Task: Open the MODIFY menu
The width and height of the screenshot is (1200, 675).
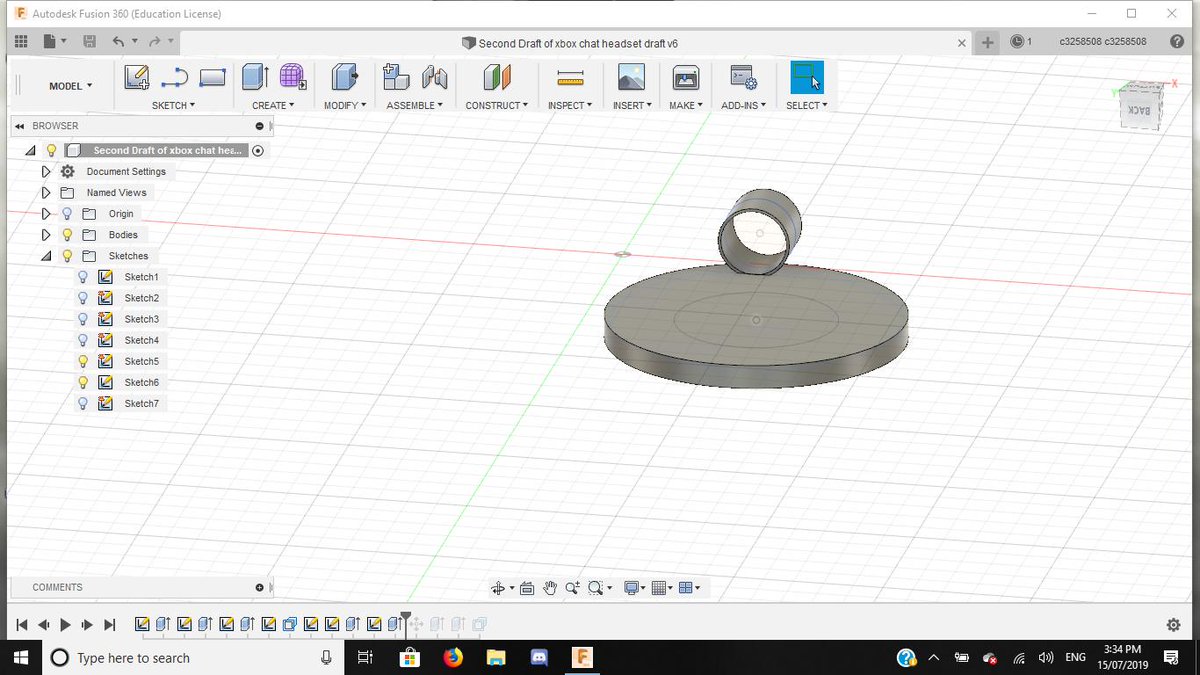Action: point(345,105)
